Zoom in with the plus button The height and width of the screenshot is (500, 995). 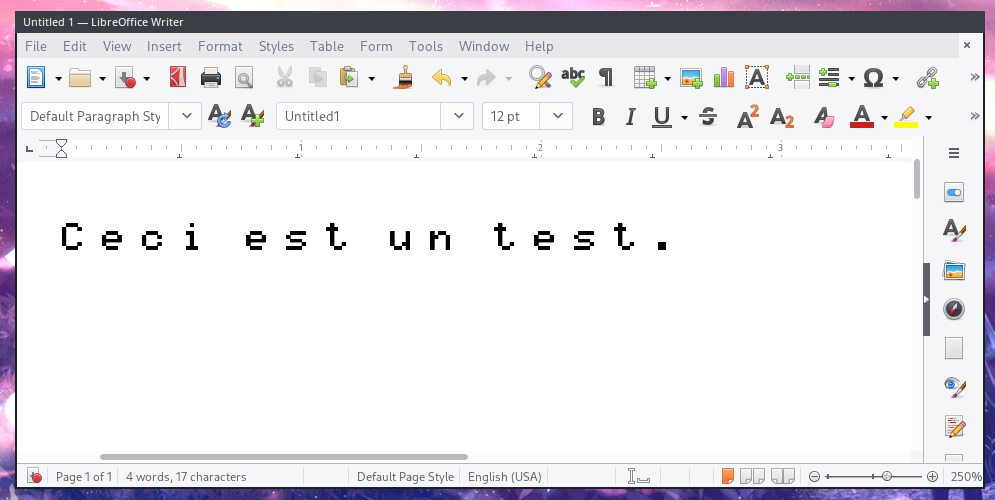[932, 477]
